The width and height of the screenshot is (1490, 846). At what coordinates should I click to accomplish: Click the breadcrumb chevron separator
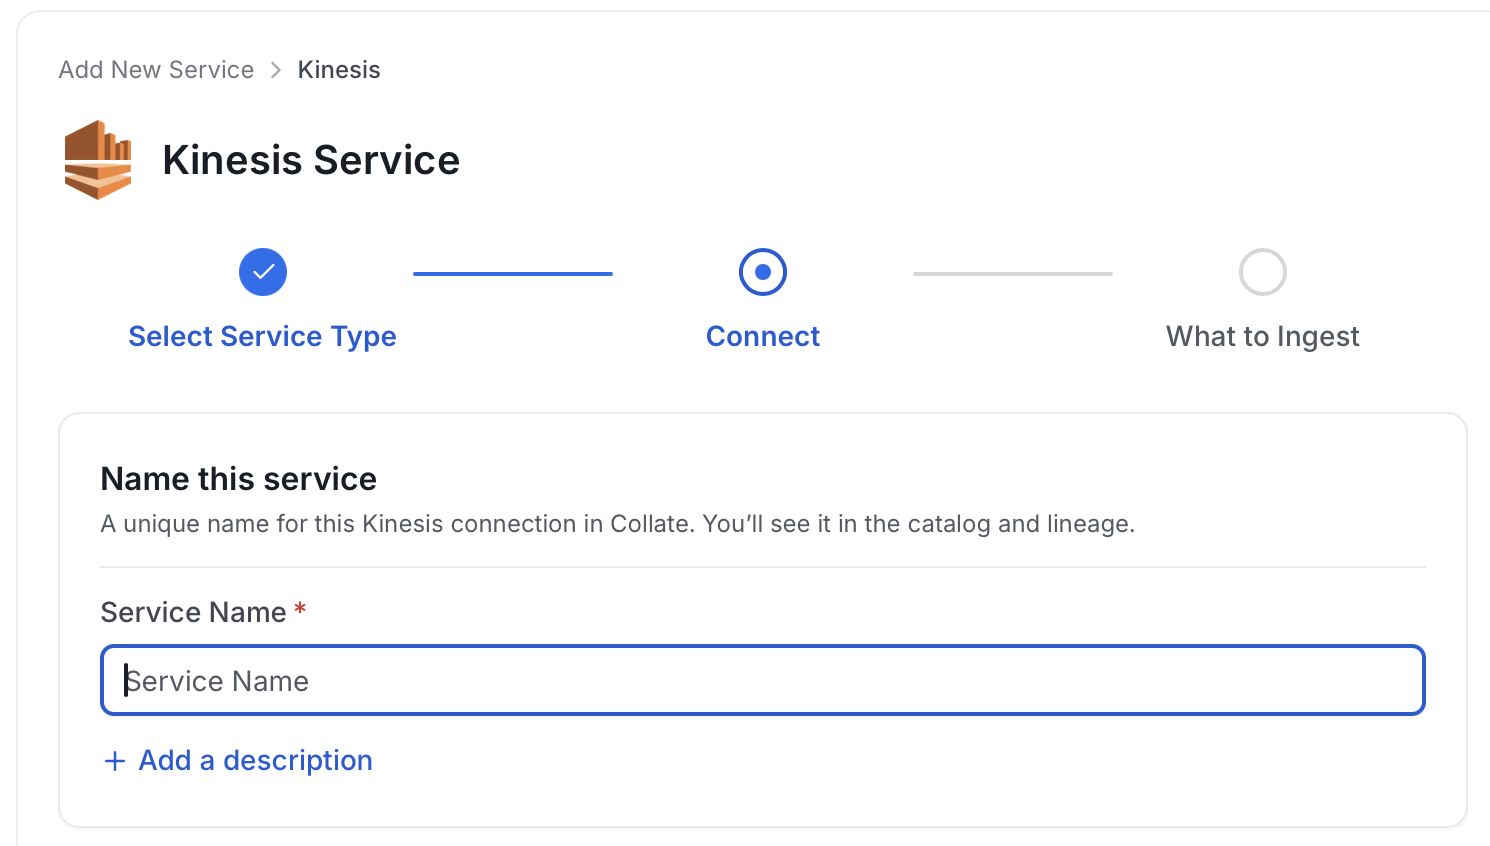pyautogui.click(x=276, y=70)
